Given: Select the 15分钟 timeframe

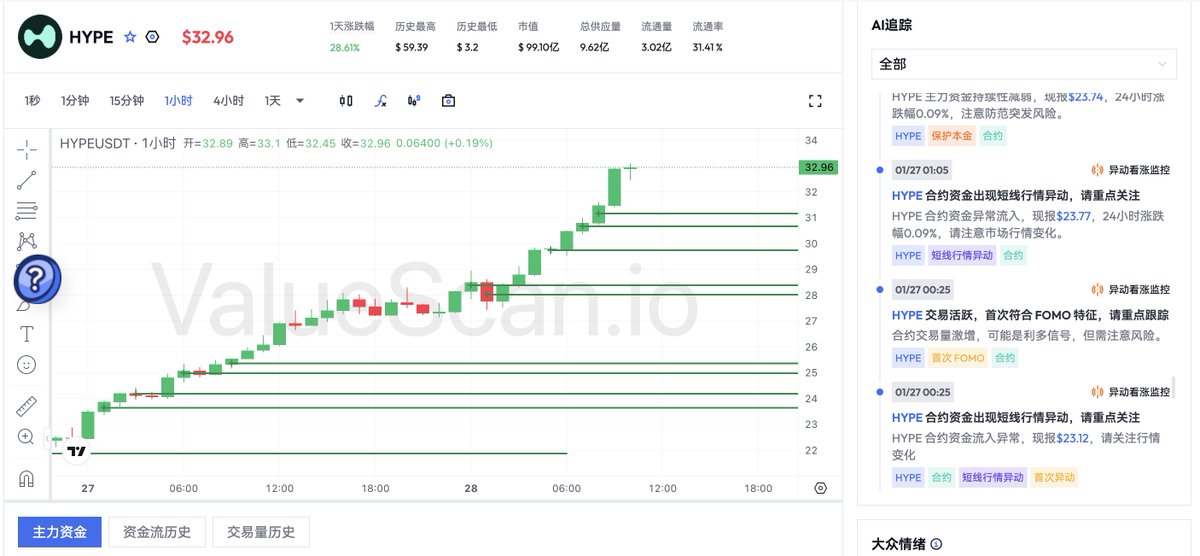Looking at the screenshot, I should coord(127,100).
